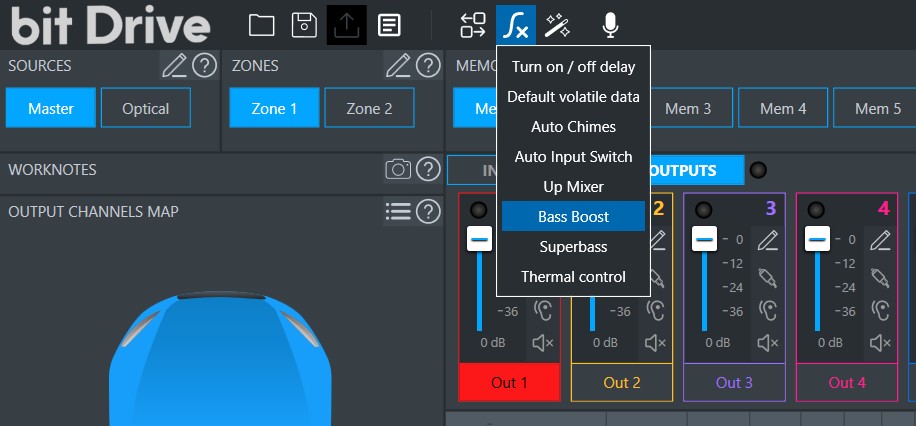Click the Out 2 channel label
This screenshot has height=426, width=916.
point(622,382)
